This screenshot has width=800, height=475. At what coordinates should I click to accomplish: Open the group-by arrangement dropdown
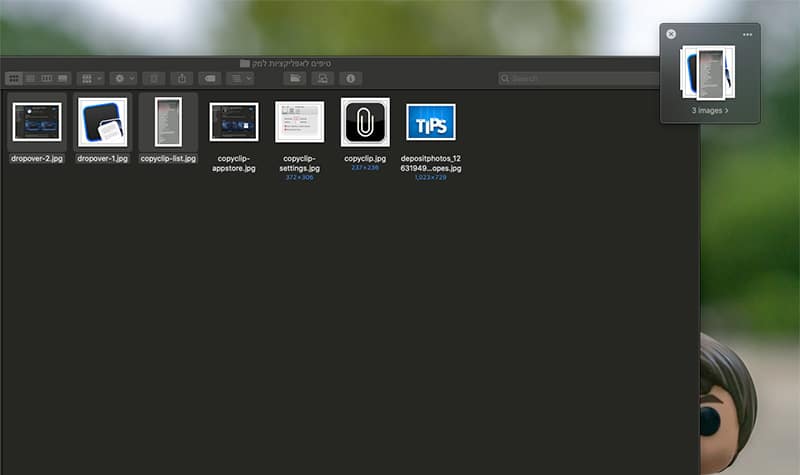point(90,78)
